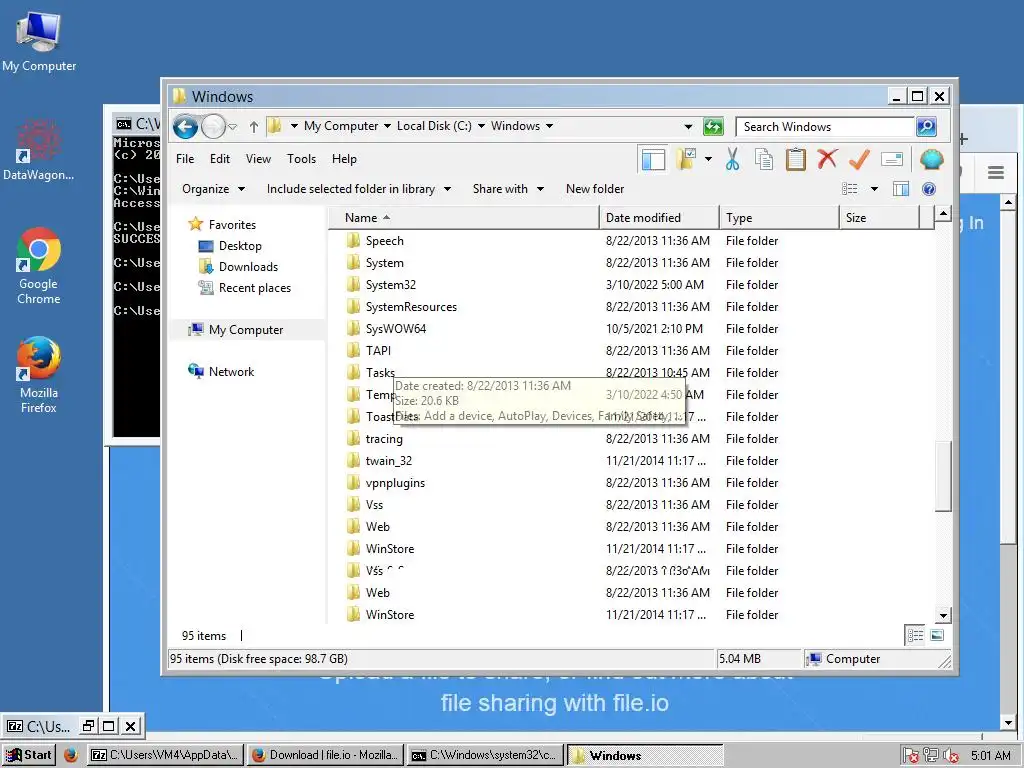This screenshot has width=1024, height=768.
Task: Click the Windows Start button
Action: (29, 755)
